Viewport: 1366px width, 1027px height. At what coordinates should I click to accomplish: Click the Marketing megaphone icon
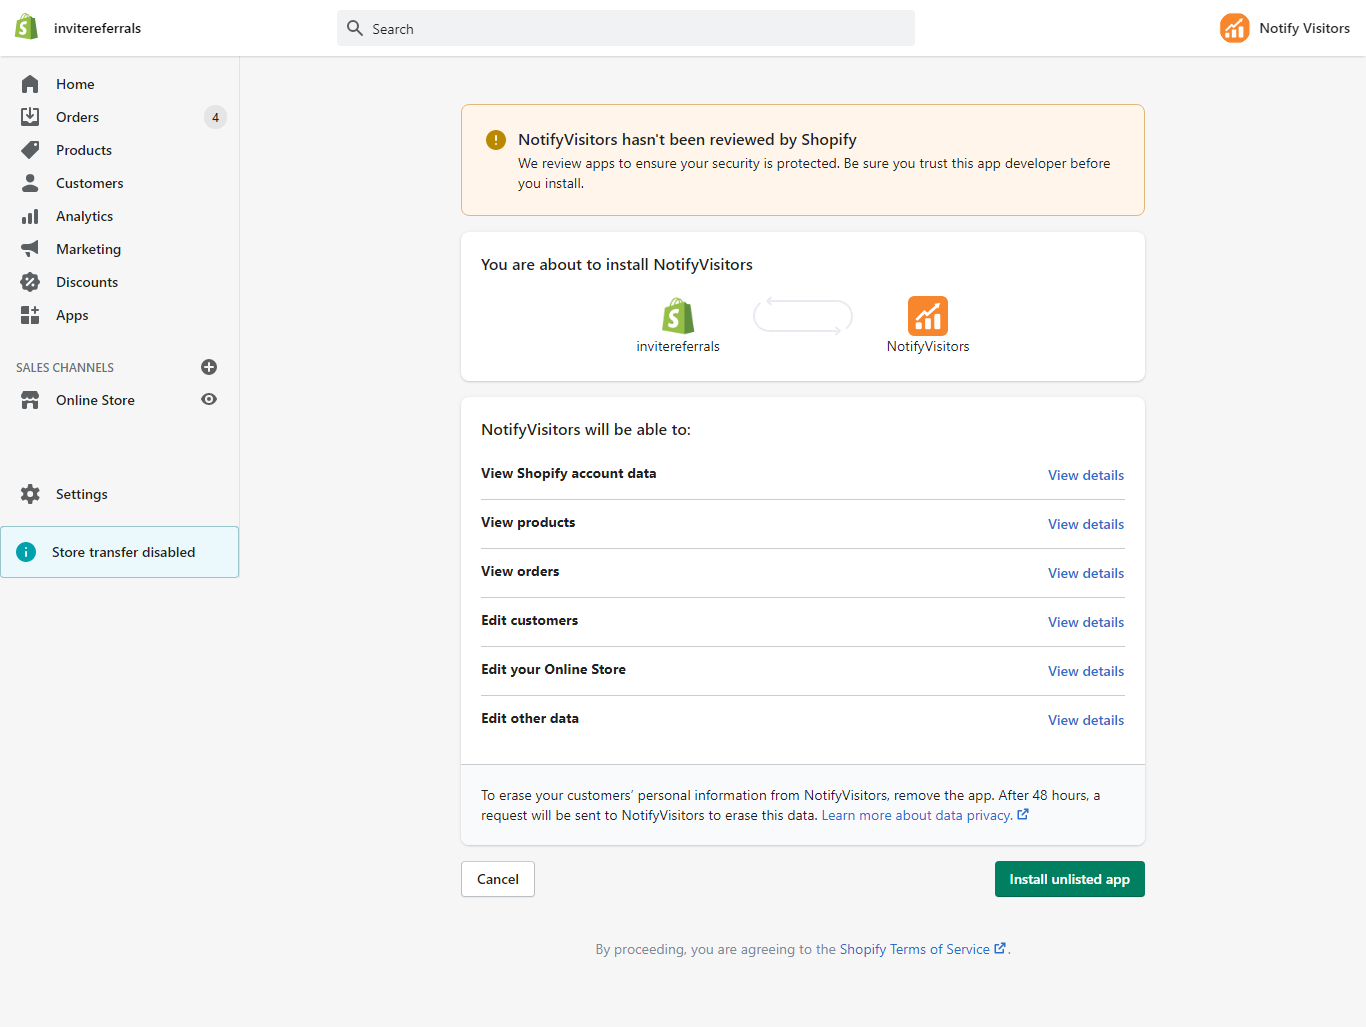30,249
